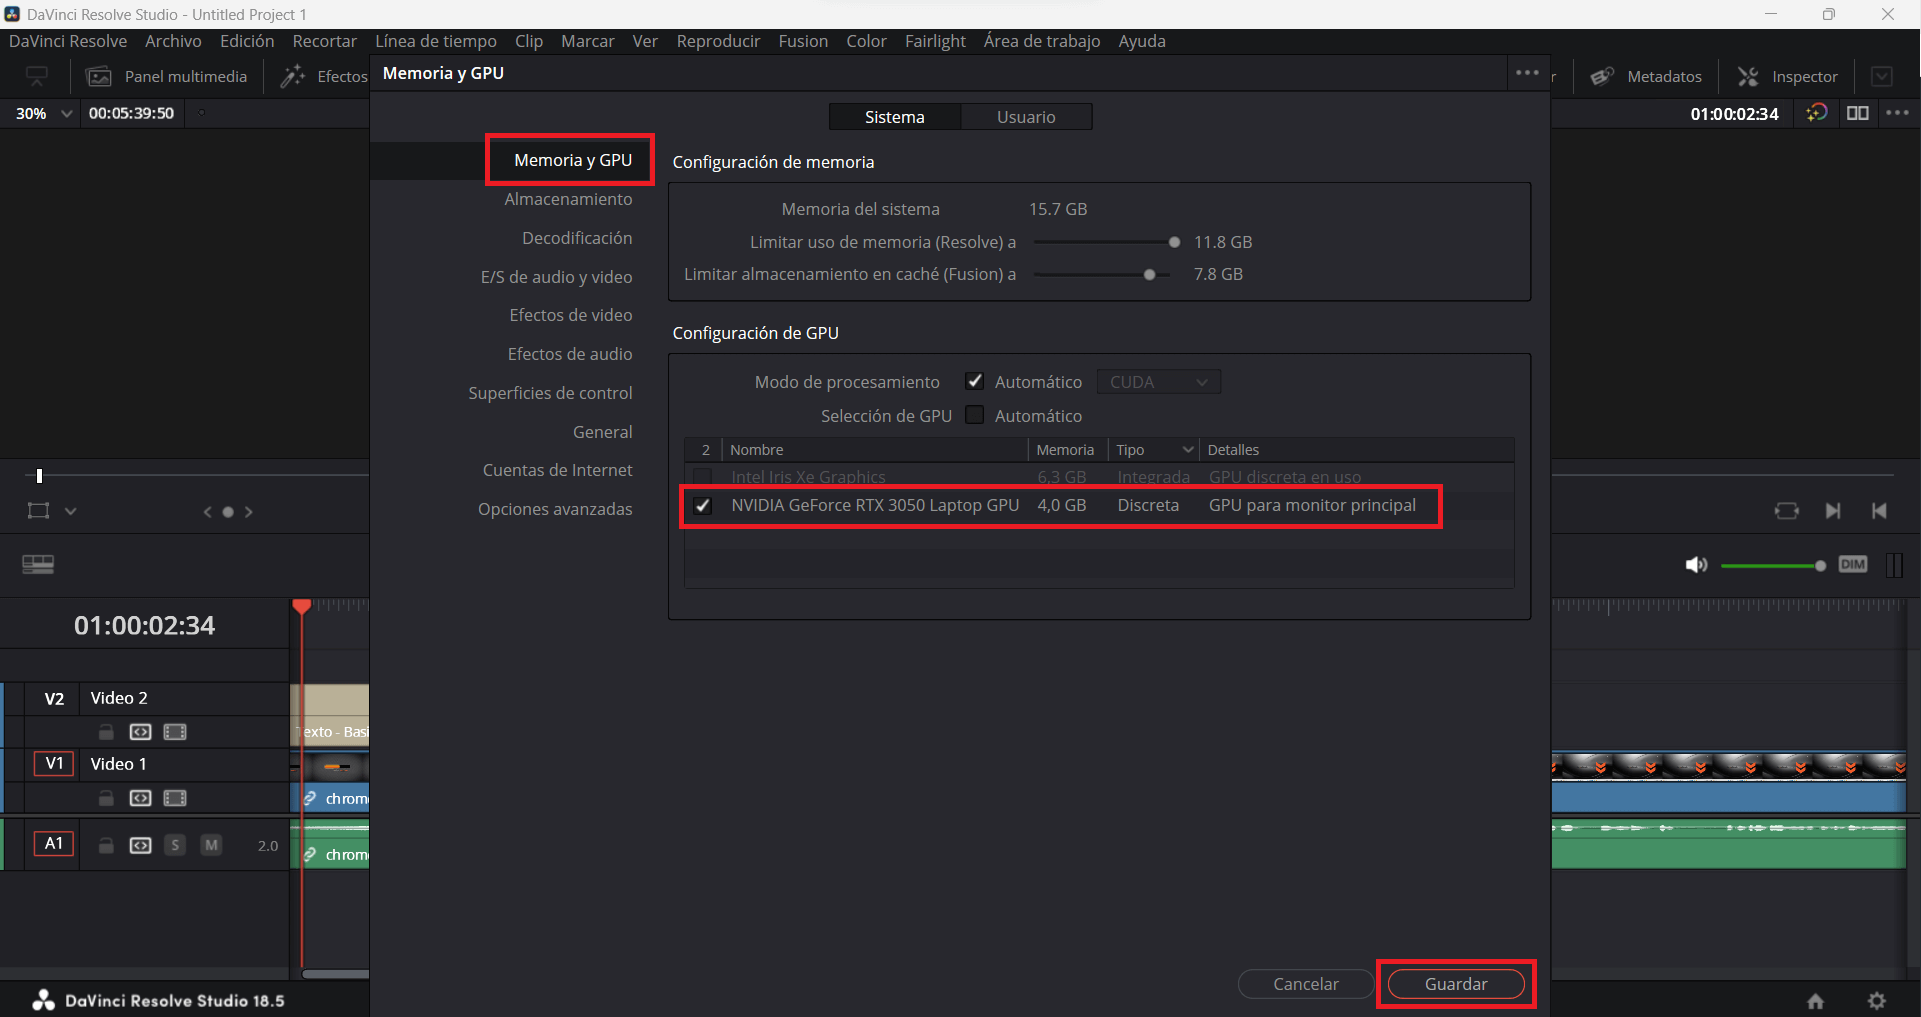This screenshot has width=1921, height=1017.
Task: Click the three-dot menu of the preferences dialog
Action: click(1527, 73)
